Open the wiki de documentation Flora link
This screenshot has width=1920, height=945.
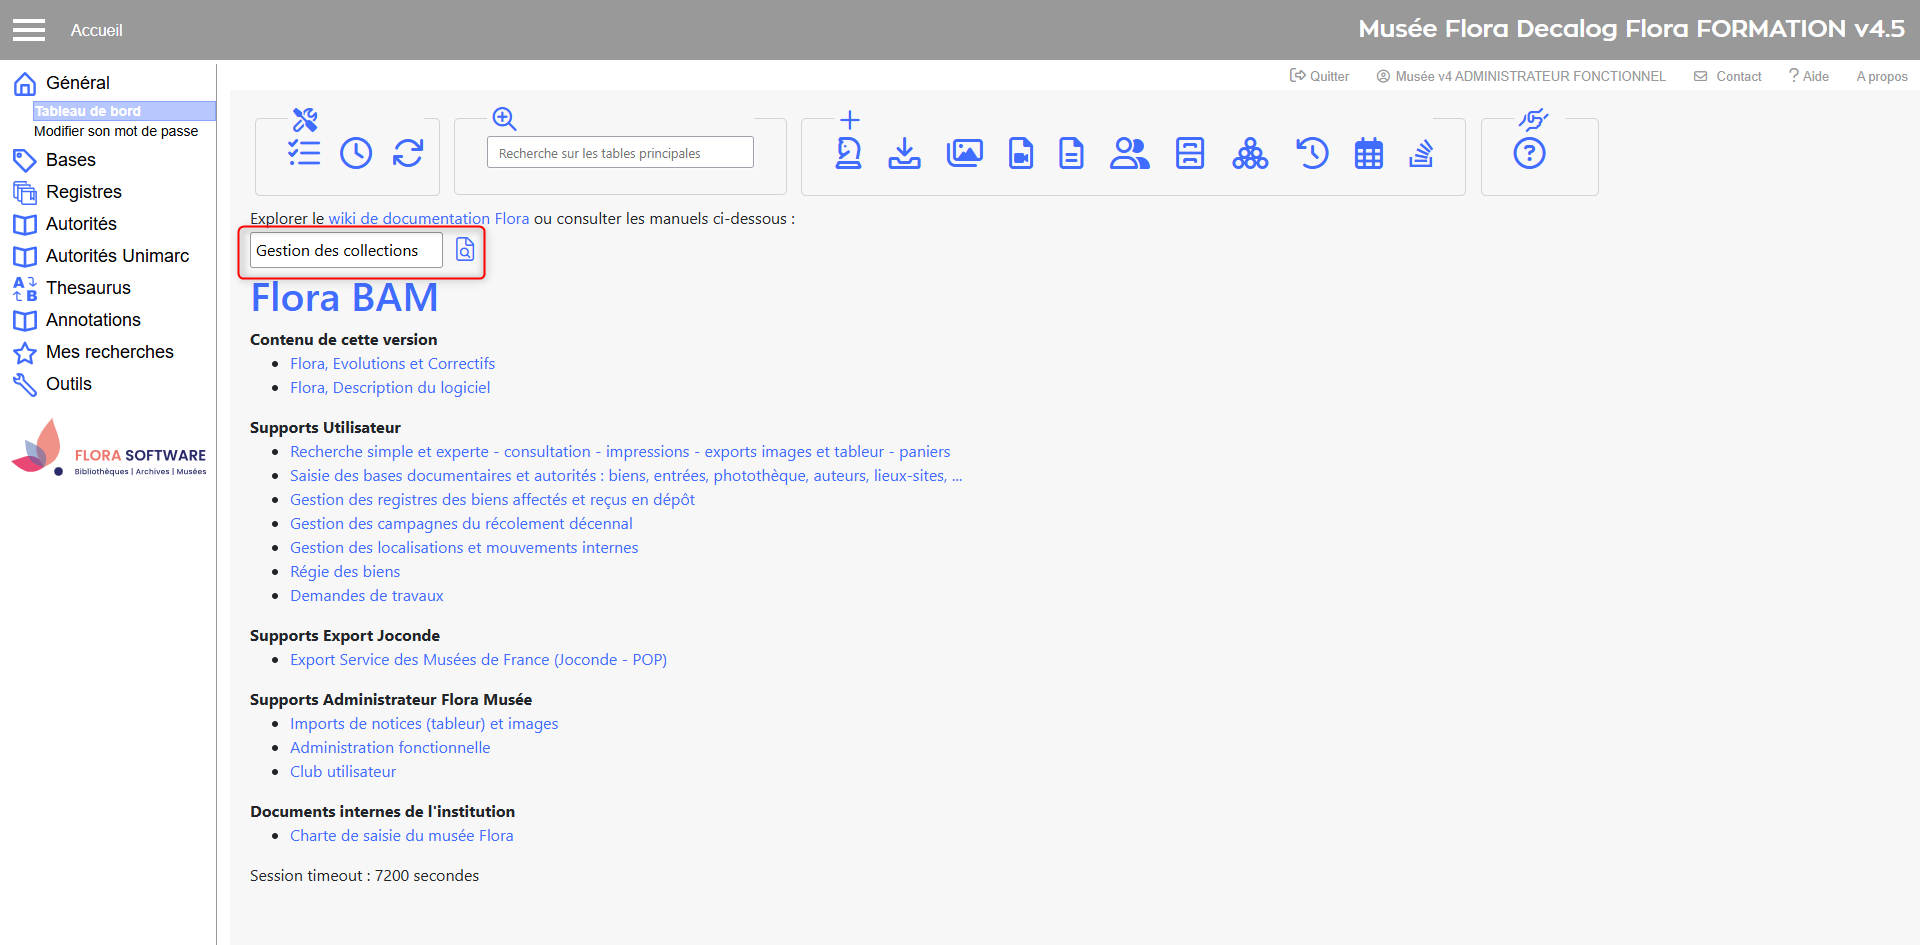point(428,218)
